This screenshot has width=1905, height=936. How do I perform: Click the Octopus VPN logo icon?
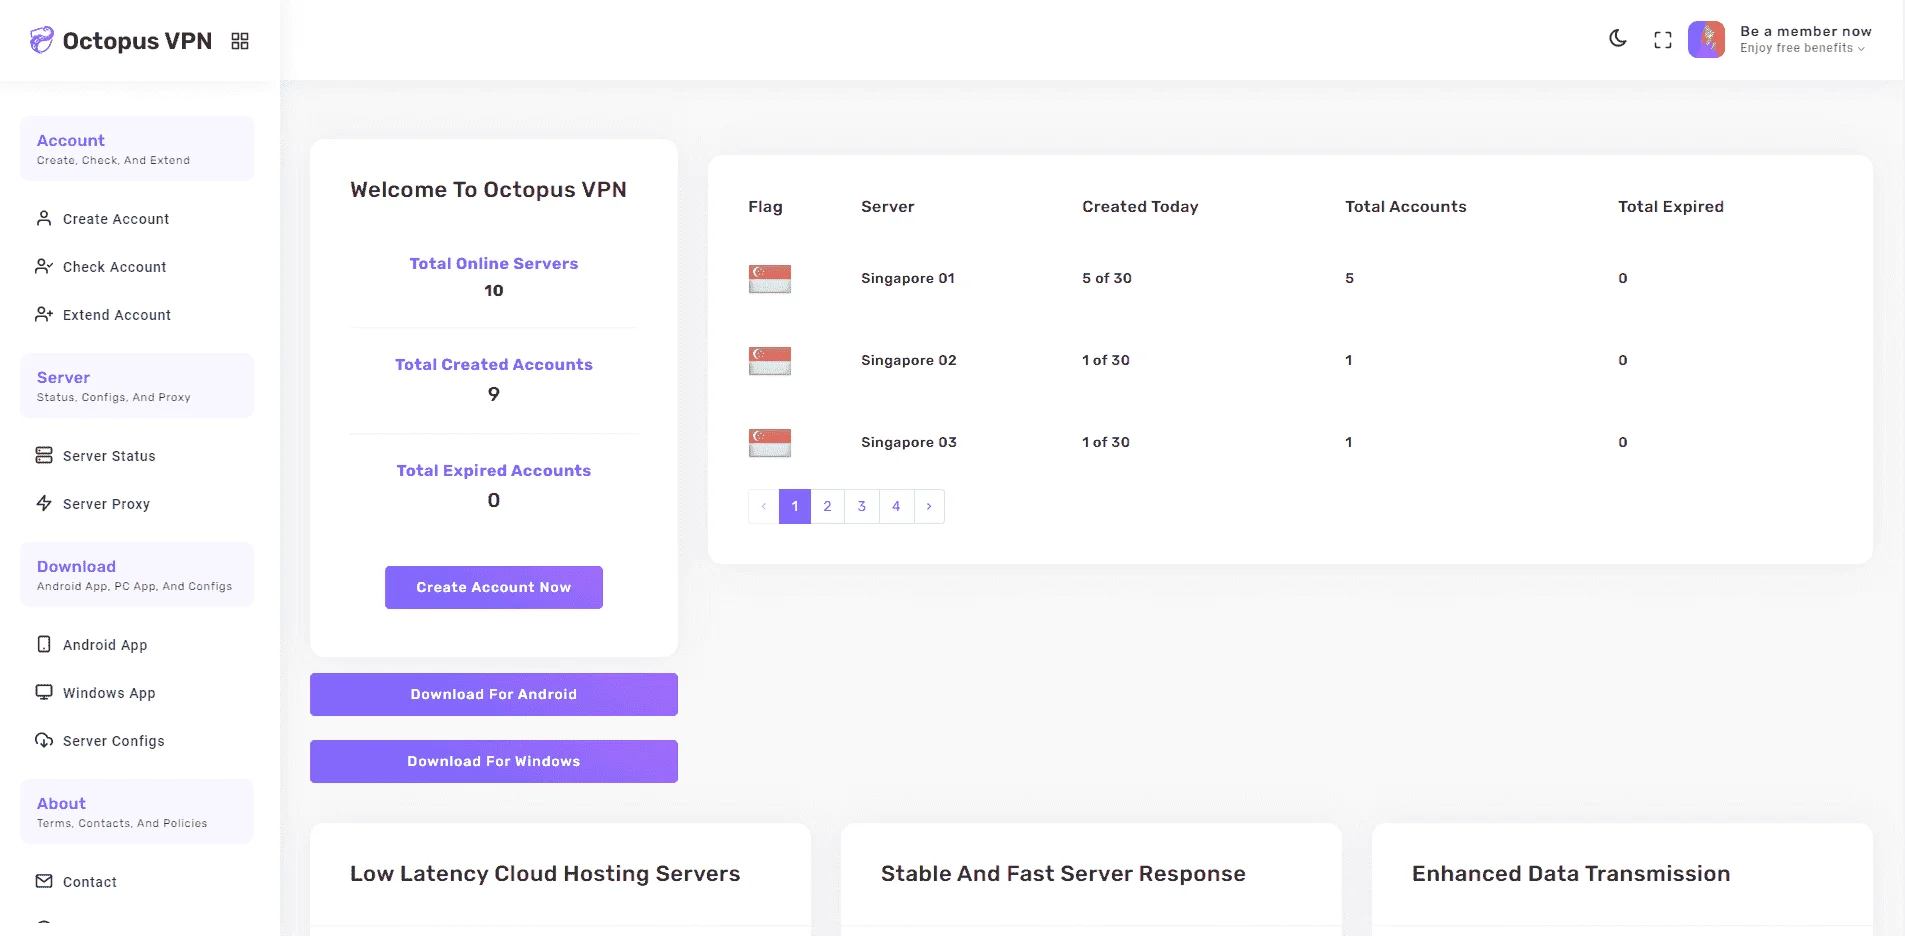click(x=42, y=40)
